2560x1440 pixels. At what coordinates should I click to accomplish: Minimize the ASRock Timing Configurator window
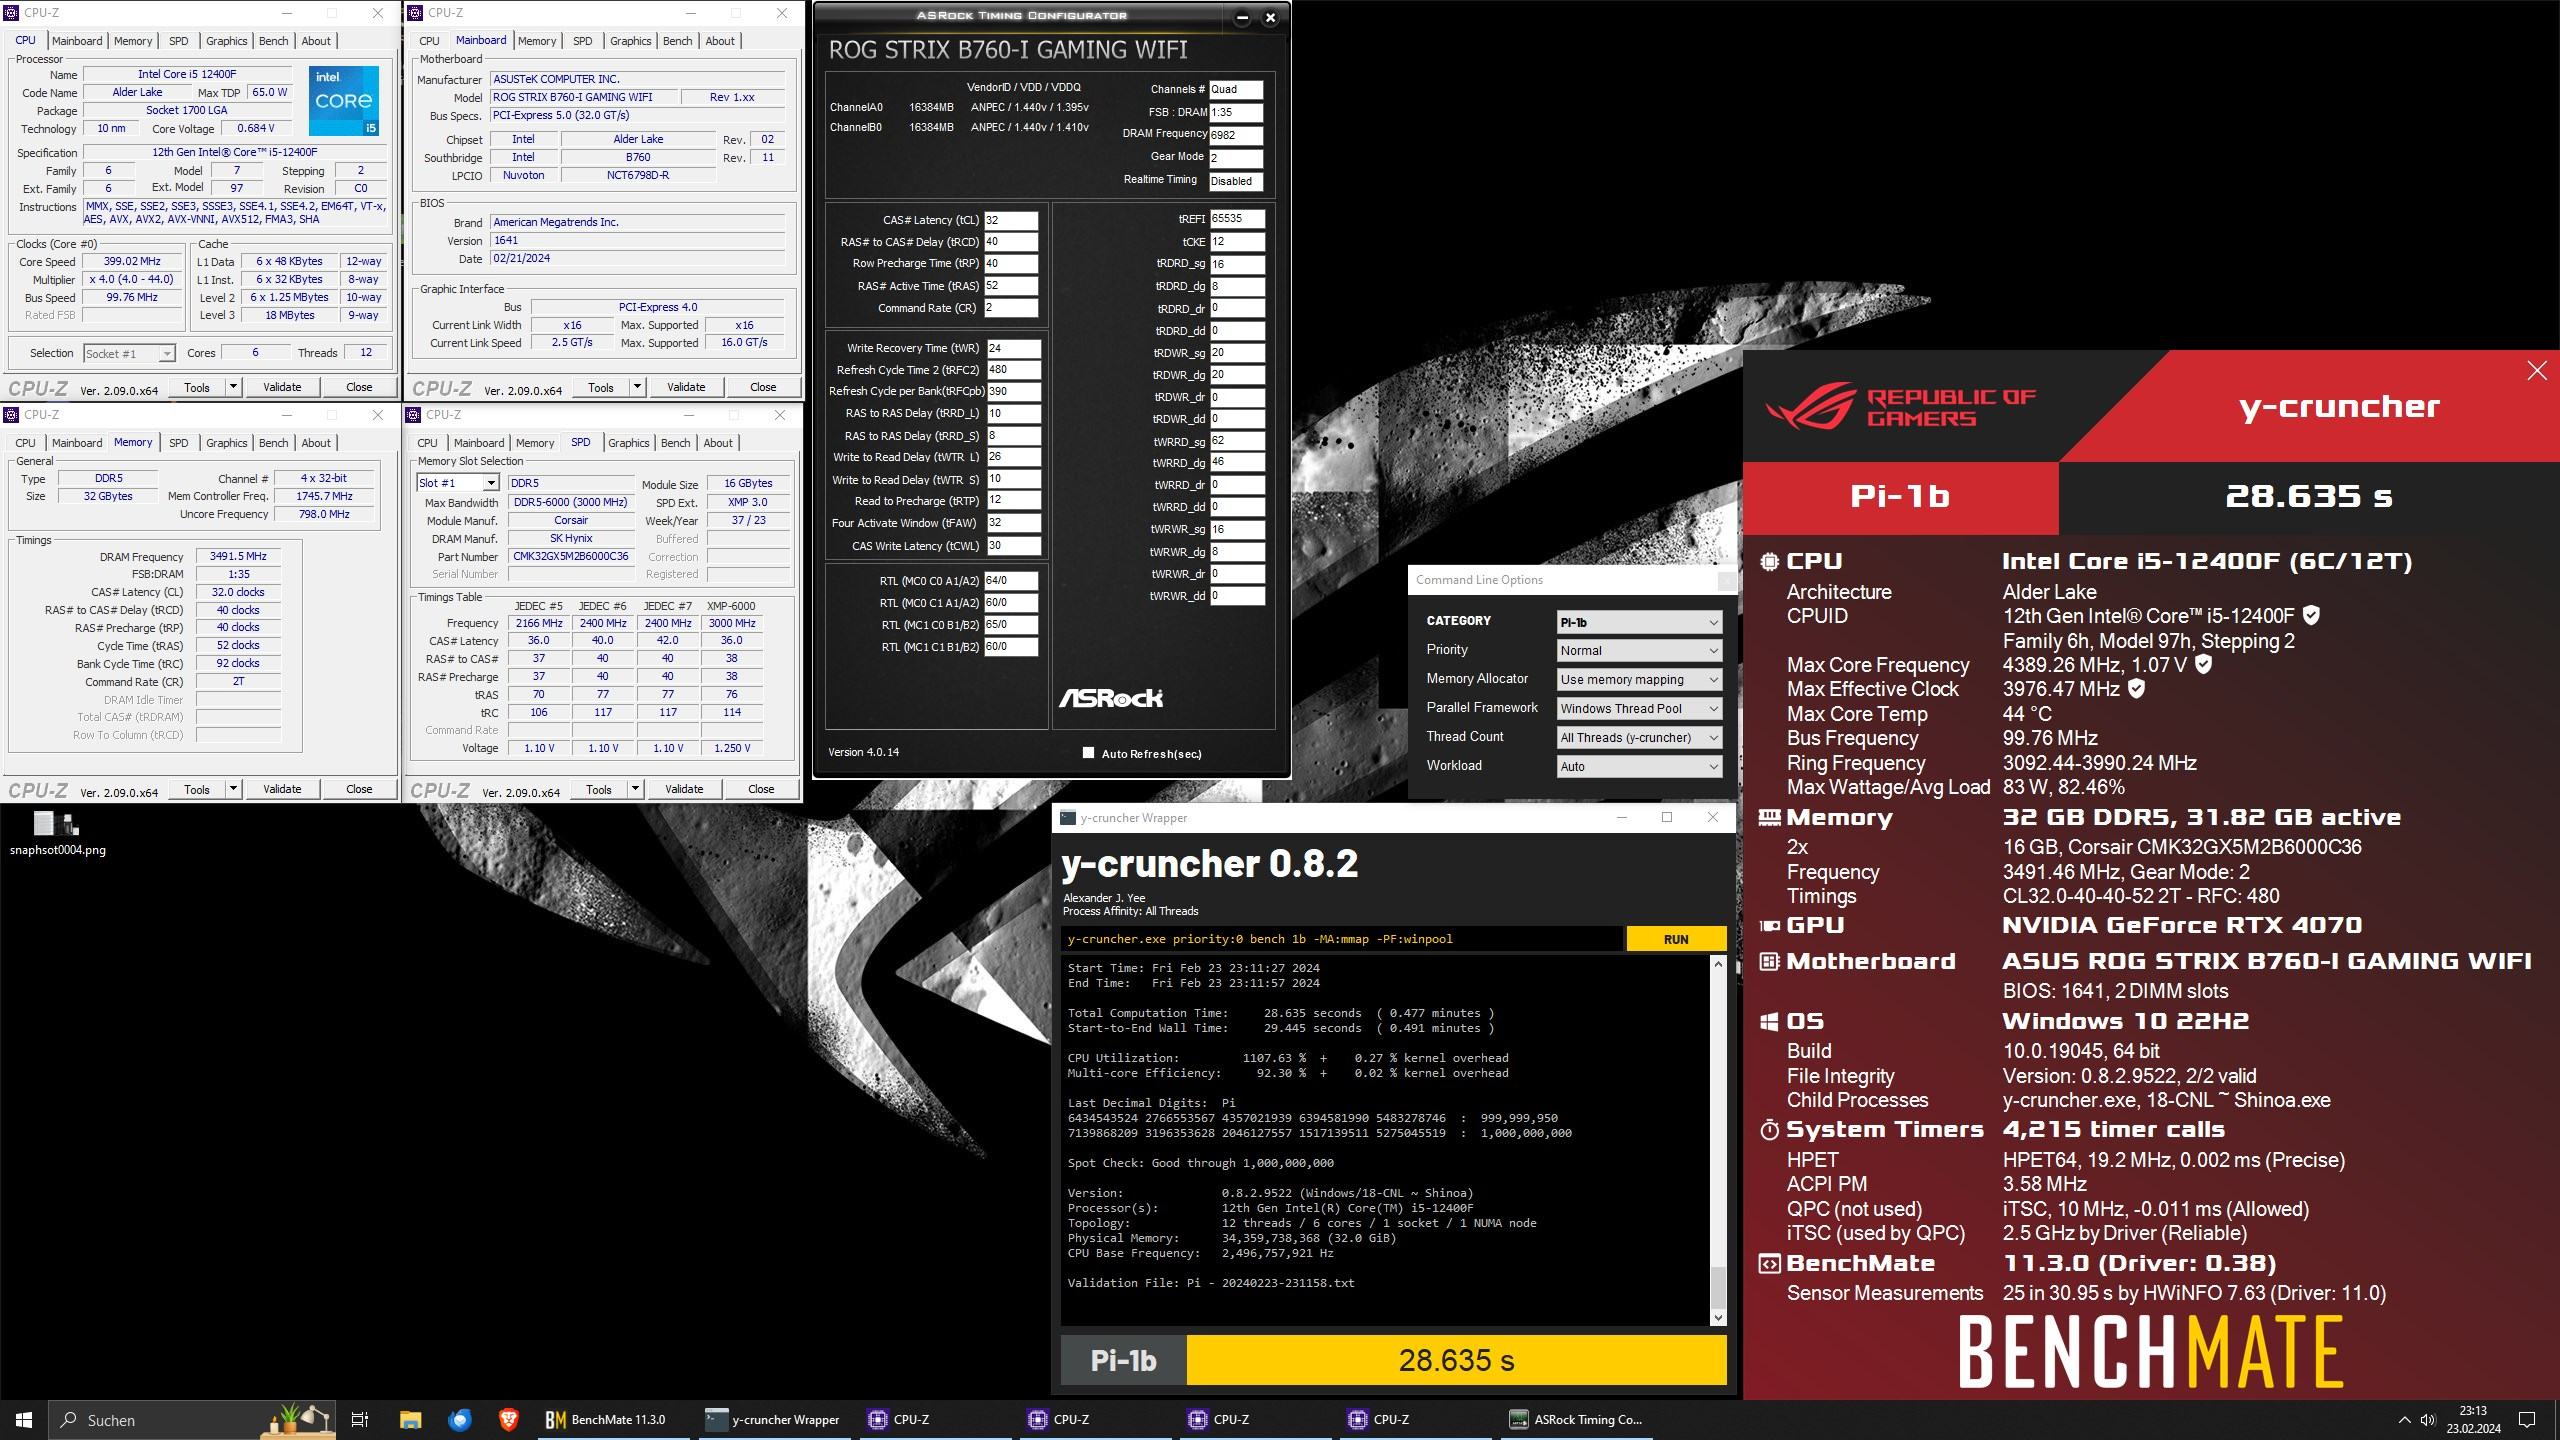(x=1242, y=17)
